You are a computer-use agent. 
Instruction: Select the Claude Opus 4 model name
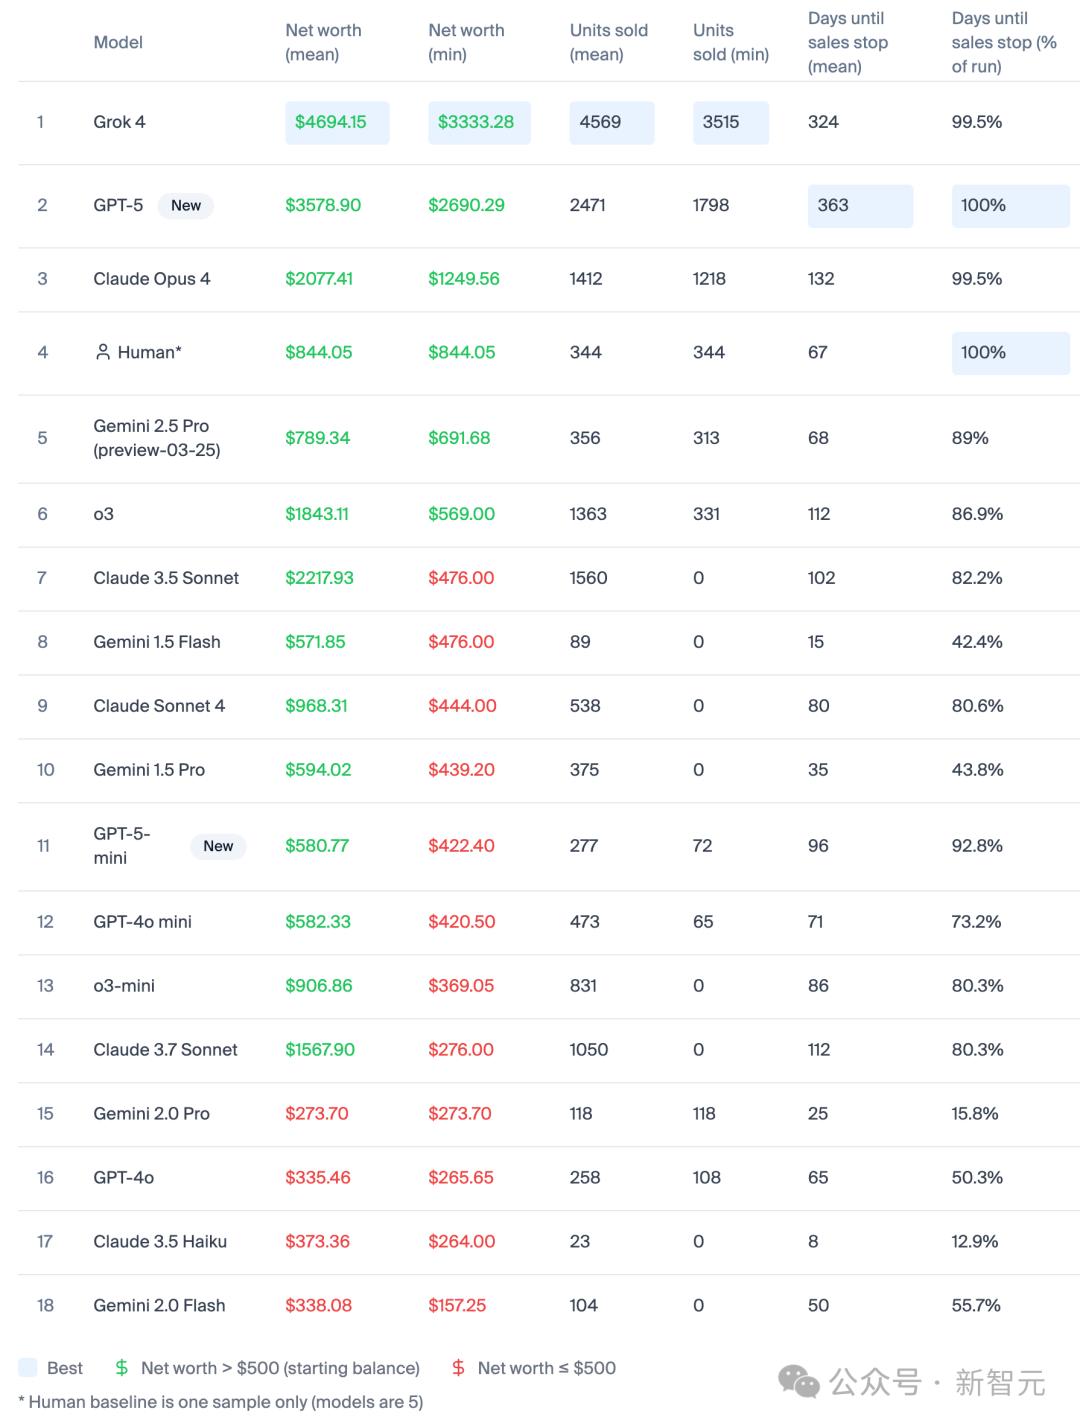152,279
